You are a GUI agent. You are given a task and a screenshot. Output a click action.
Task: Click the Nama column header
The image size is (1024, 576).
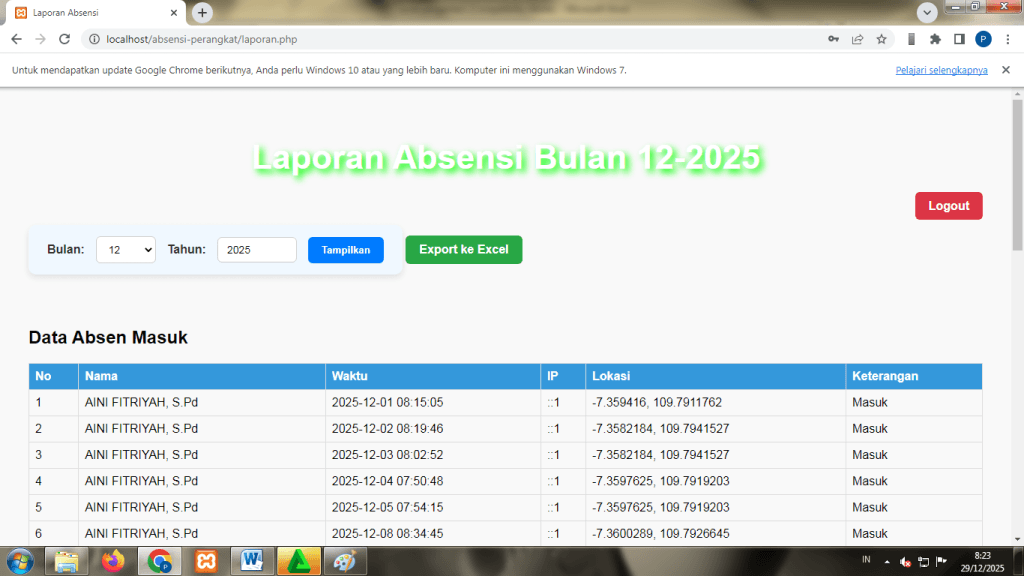pos(202,376)
